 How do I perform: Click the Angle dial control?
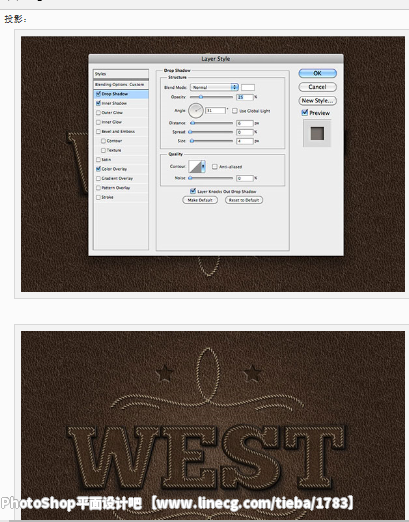point(196,111)
